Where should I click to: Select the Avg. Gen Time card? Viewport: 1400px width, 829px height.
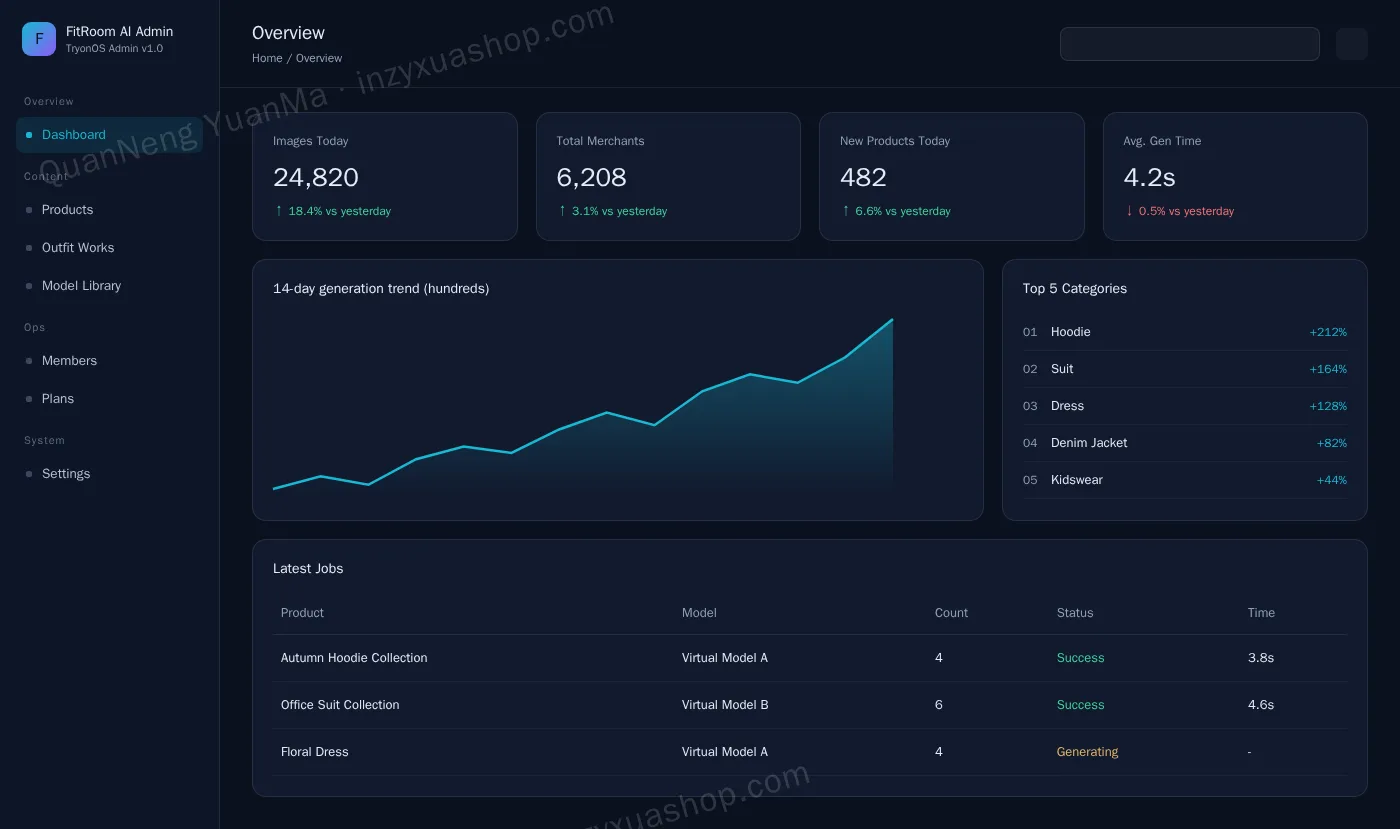click(x=1235, y=176)
